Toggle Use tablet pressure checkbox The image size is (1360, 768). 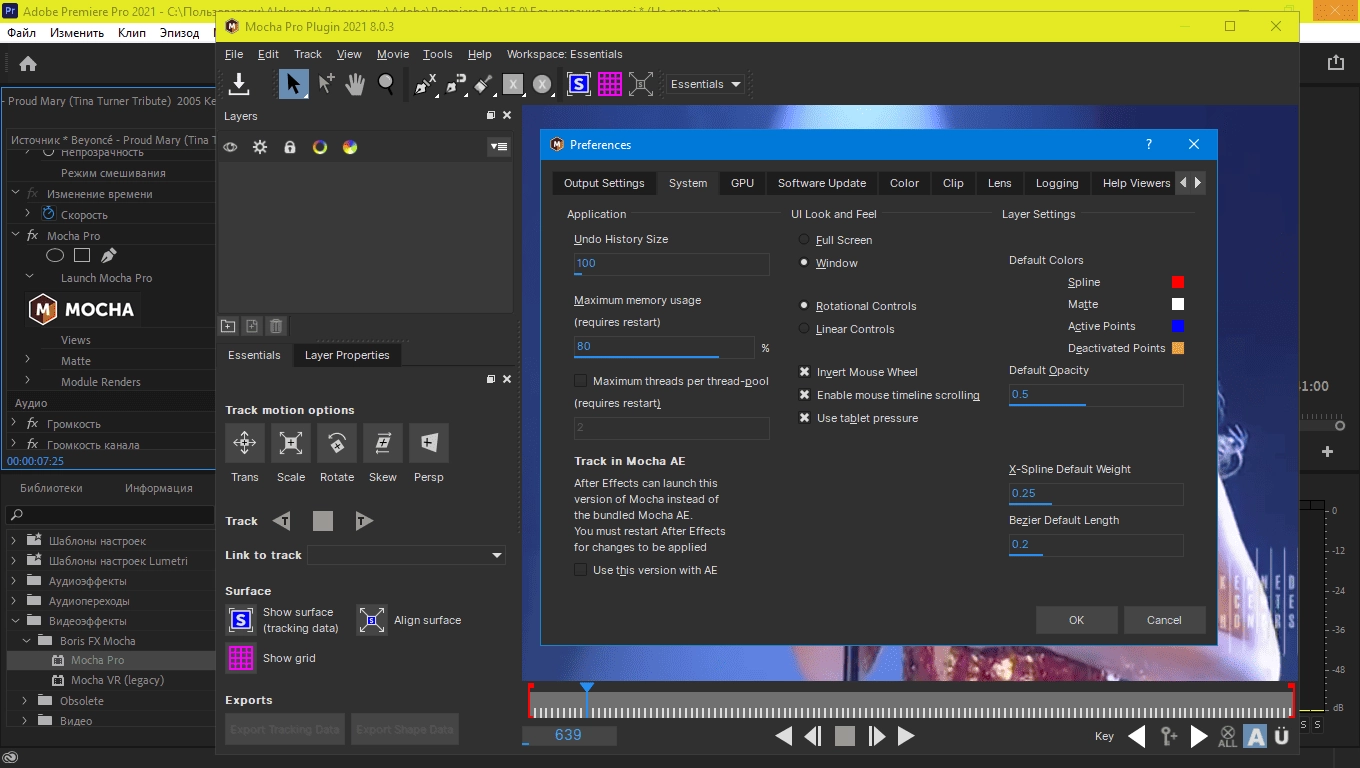pyautogui.click(x=804, y=418)
